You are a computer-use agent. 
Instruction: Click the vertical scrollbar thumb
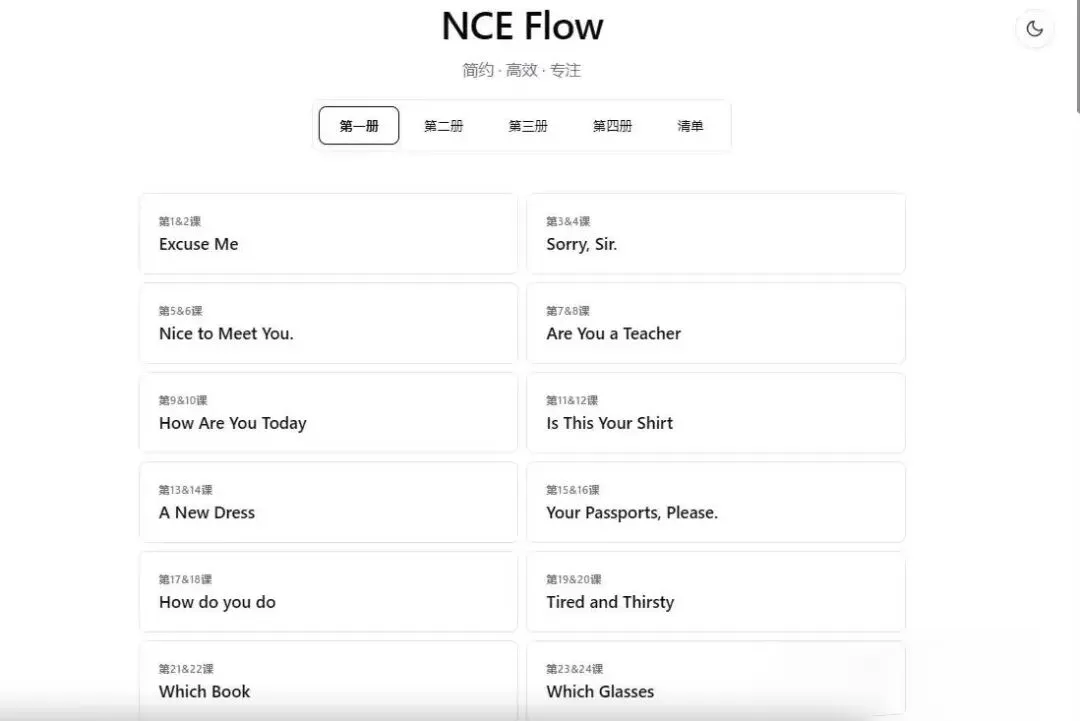pyautogui.click(x=1076, y=55)
